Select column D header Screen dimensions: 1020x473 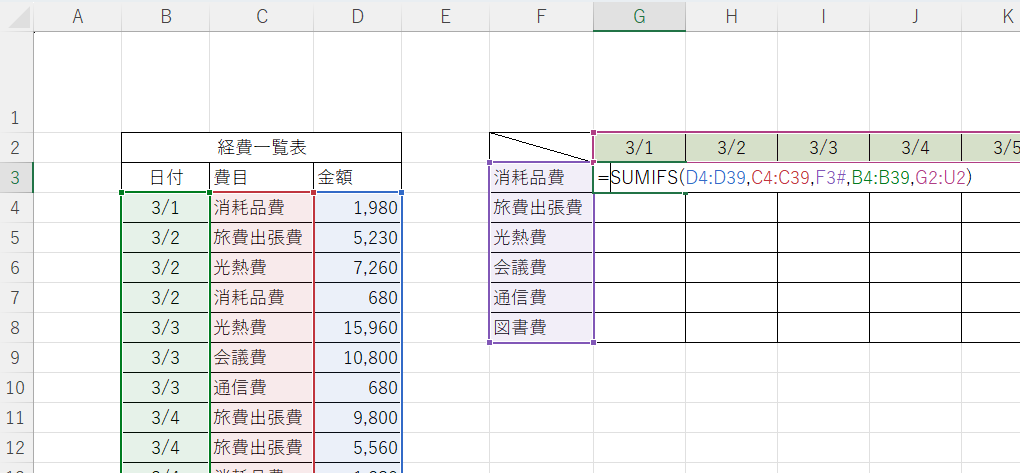pyautogui.click(x=357, y=15)
